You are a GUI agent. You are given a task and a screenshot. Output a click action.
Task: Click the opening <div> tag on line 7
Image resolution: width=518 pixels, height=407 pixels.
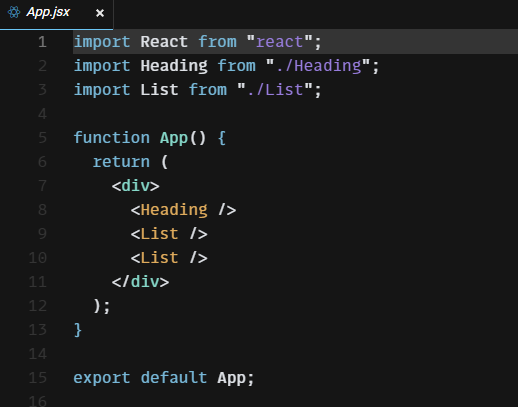(136, 186)
